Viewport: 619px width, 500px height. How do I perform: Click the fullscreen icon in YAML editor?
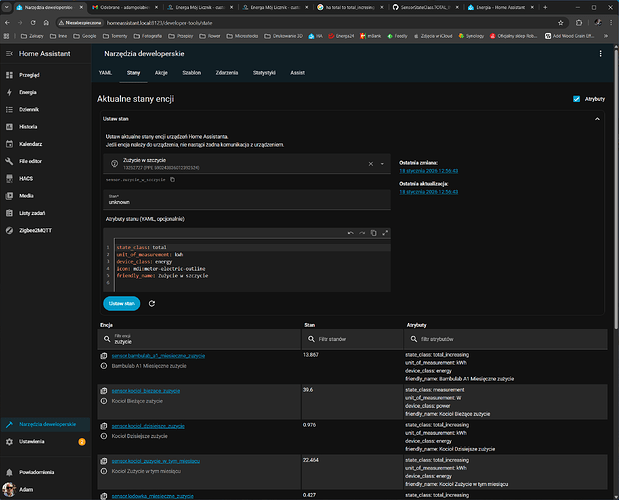[x=385, y=233]
